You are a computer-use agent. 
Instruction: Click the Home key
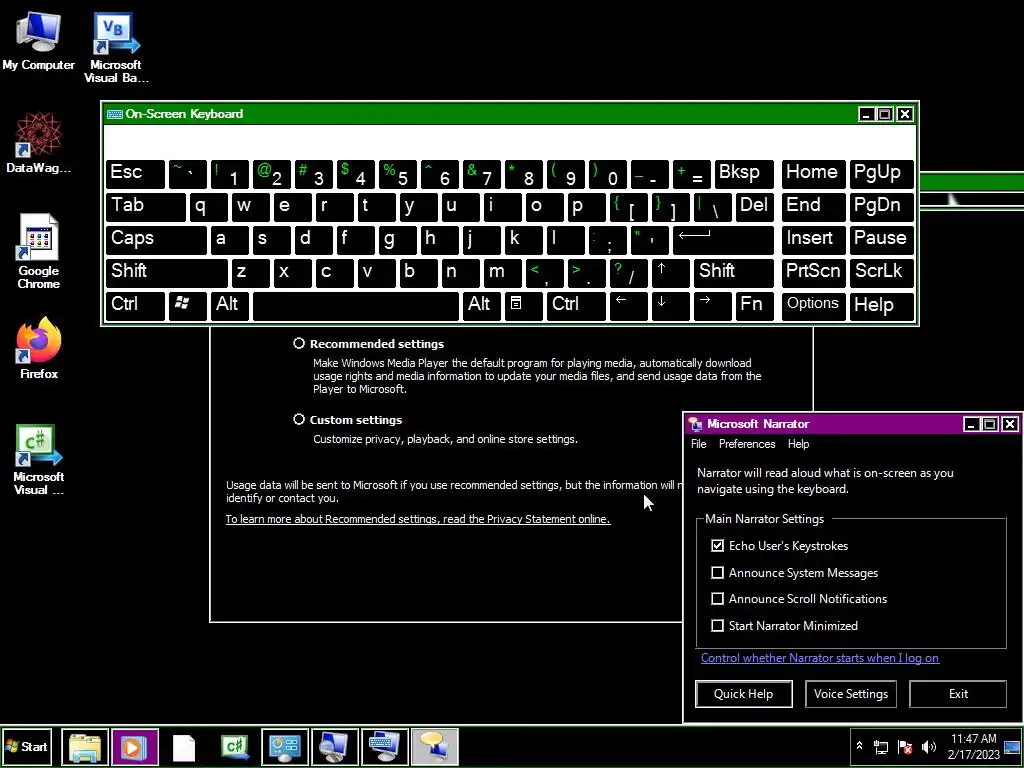813,174
